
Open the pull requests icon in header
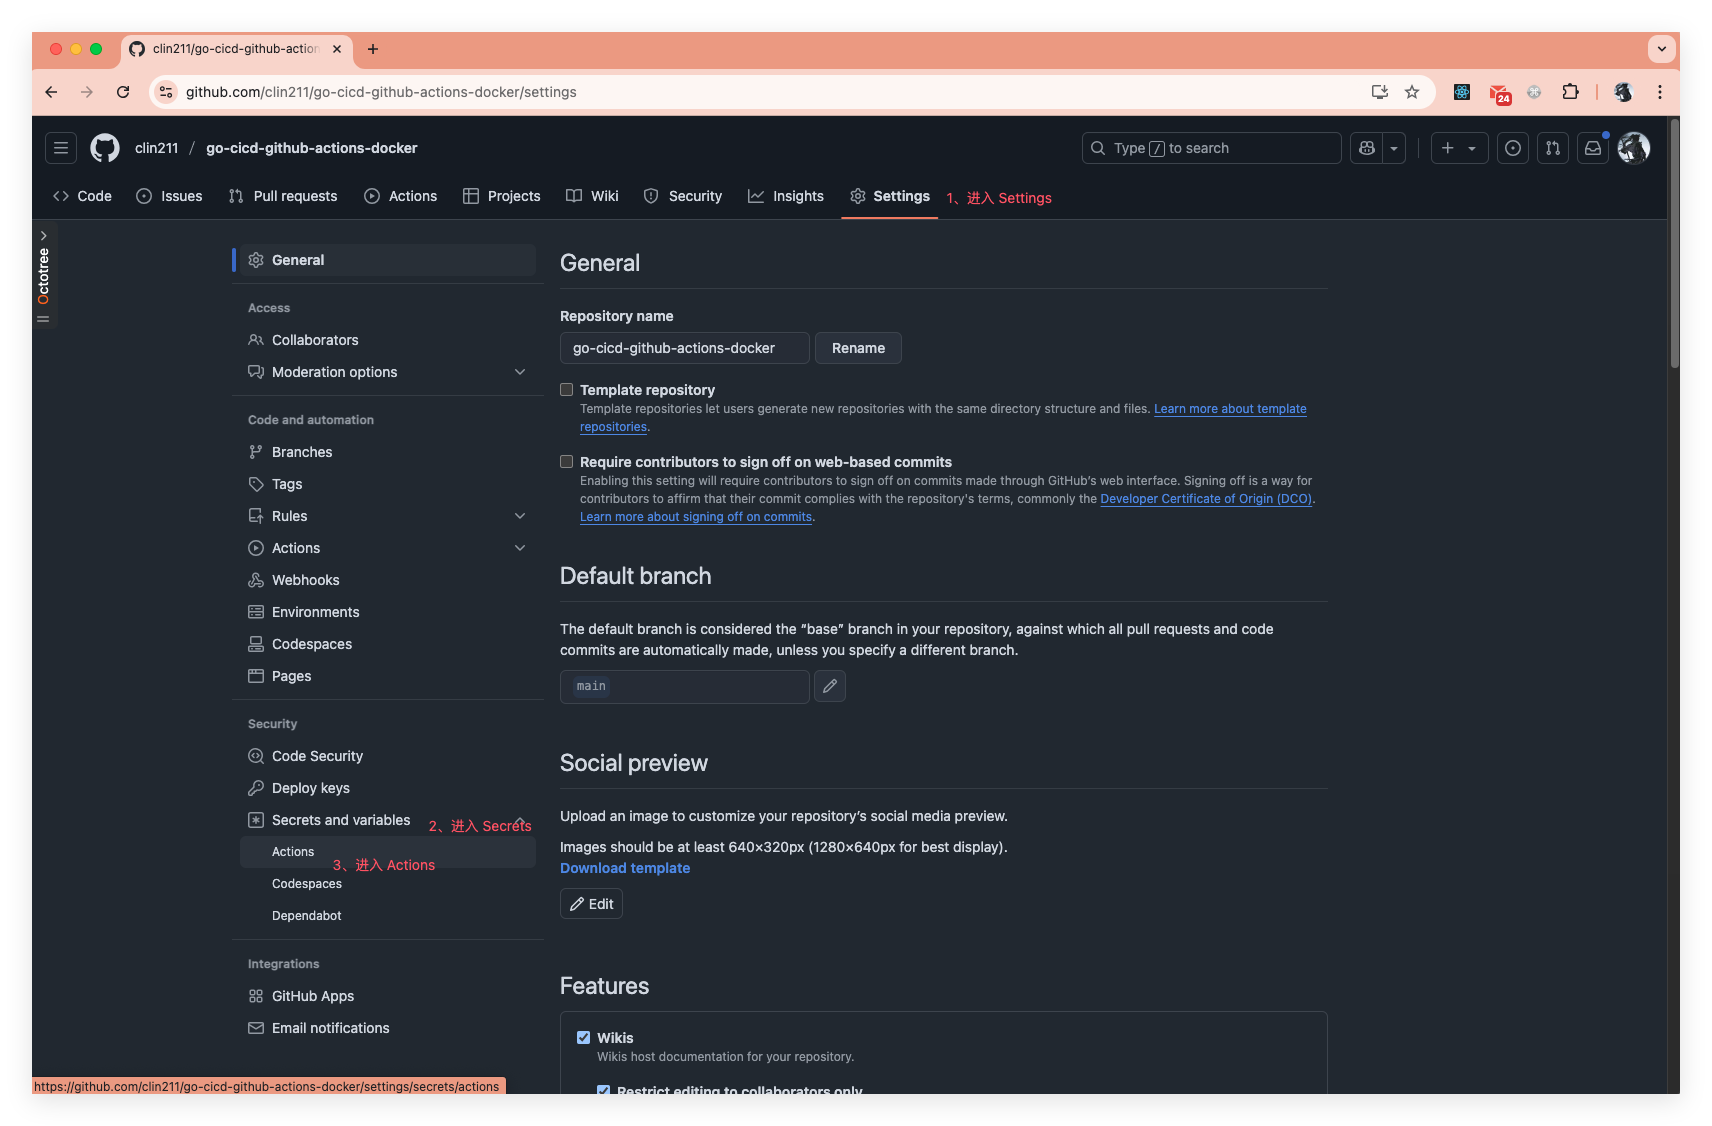(1553, 148)
